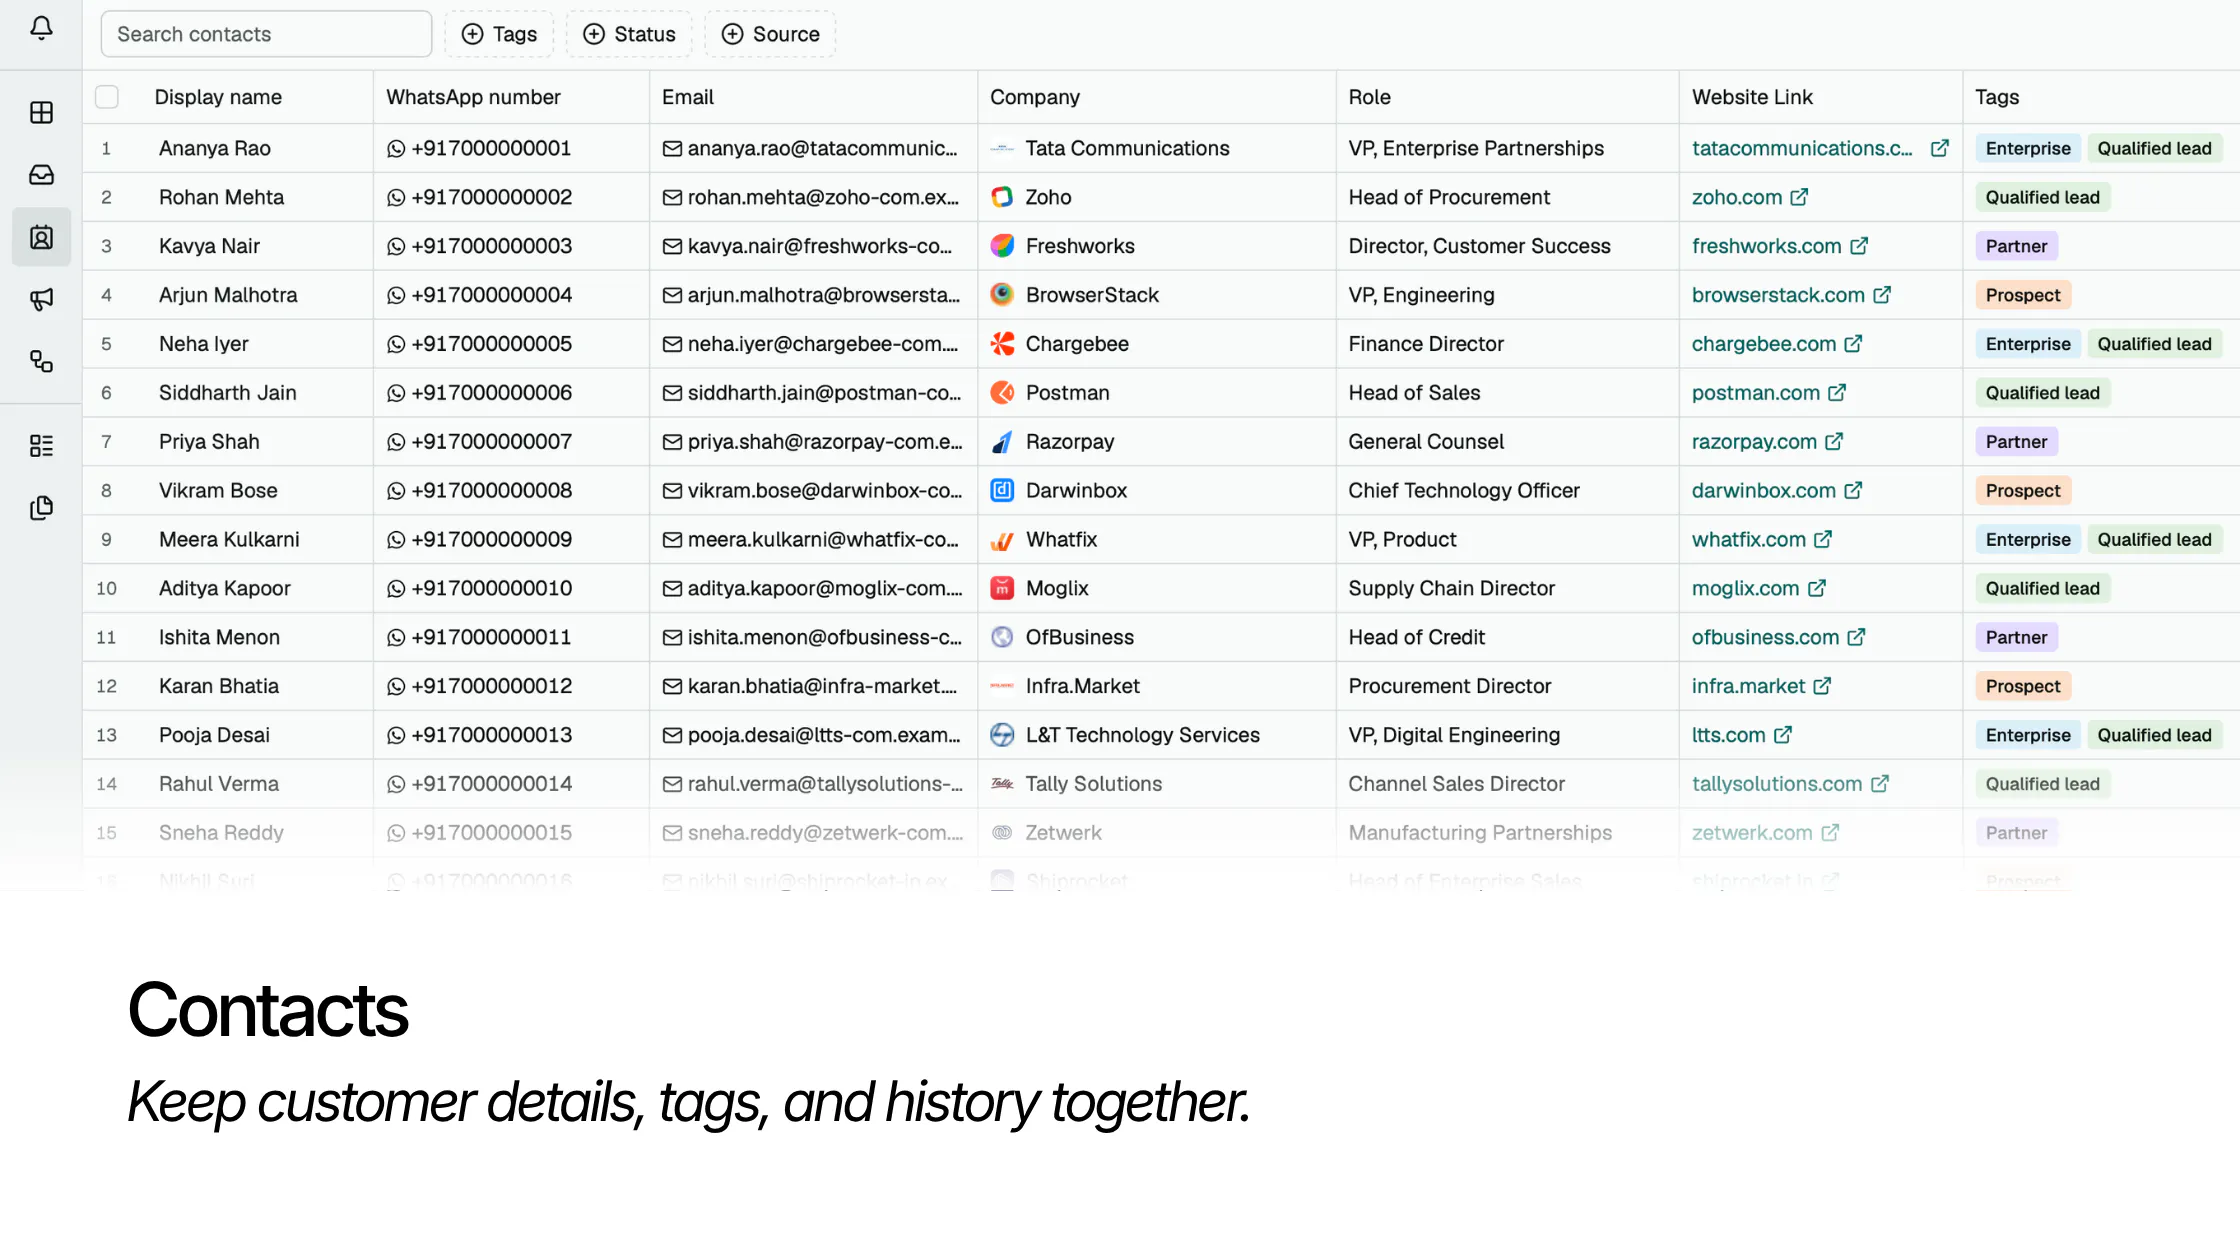Click the Razorpay company logo

tap(1002, 442)
